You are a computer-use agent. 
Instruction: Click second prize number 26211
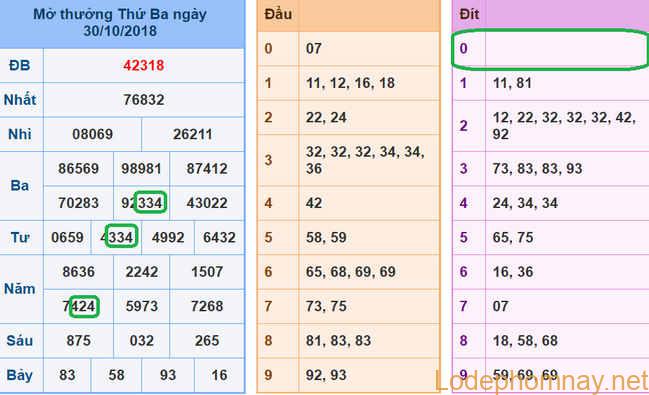tap(192, 134)
